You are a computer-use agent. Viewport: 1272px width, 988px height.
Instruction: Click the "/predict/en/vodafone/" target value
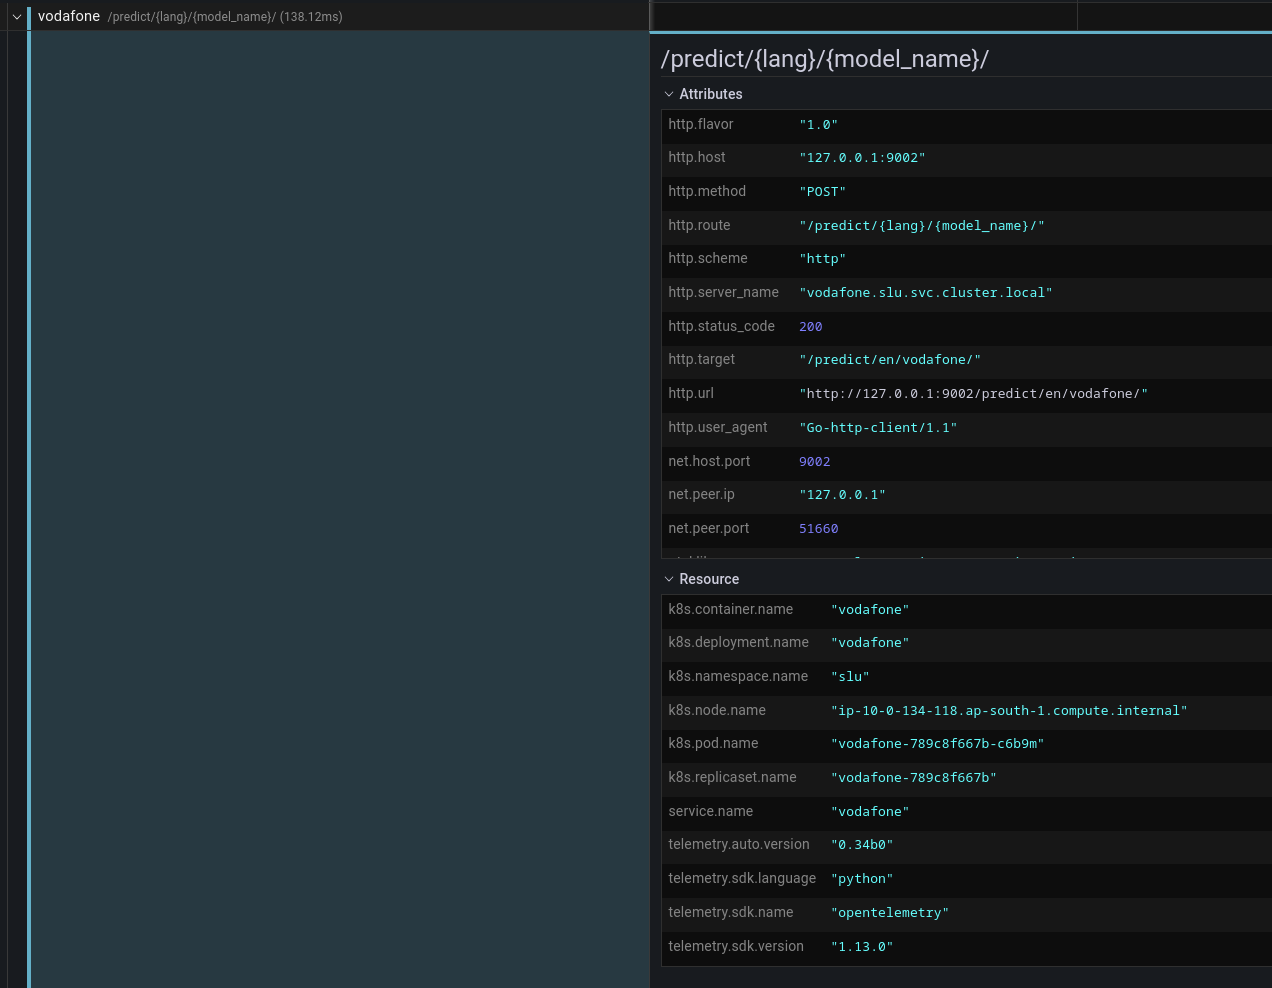[890, 360]
